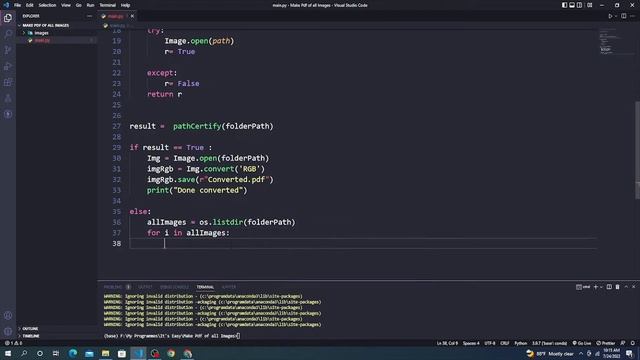Show errors and warnings count in the status bar

click(x=13, y=343)
